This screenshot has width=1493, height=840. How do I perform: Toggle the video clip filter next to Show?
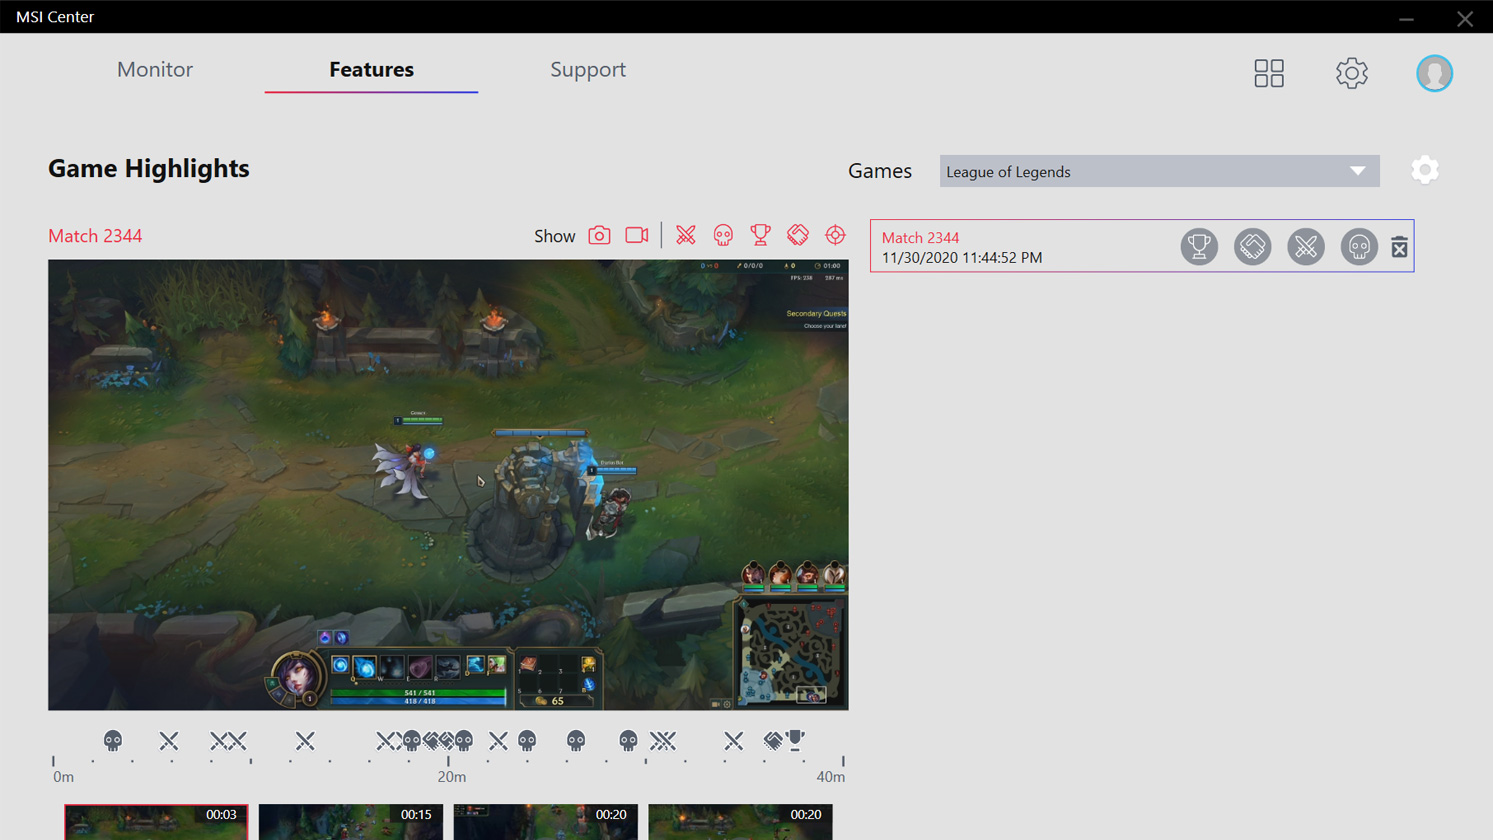click(x=637, y=236)
